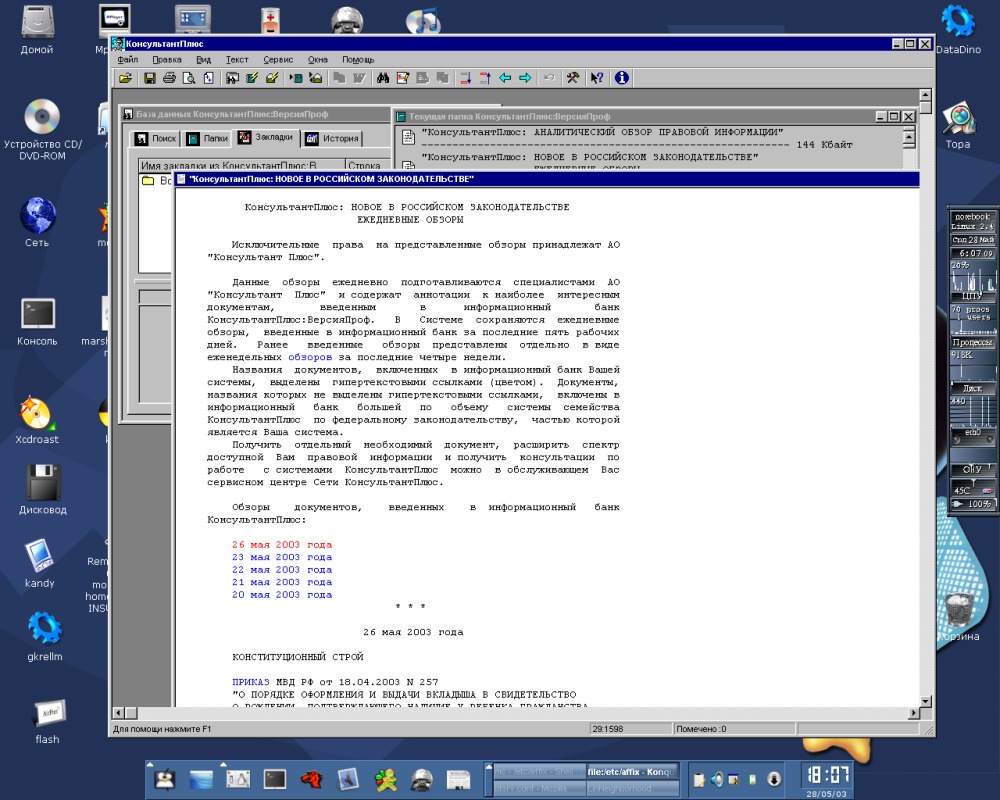The width and height of the screenshot is (1000, 800).
Task: Switch to the История tab
Action: 332,138
